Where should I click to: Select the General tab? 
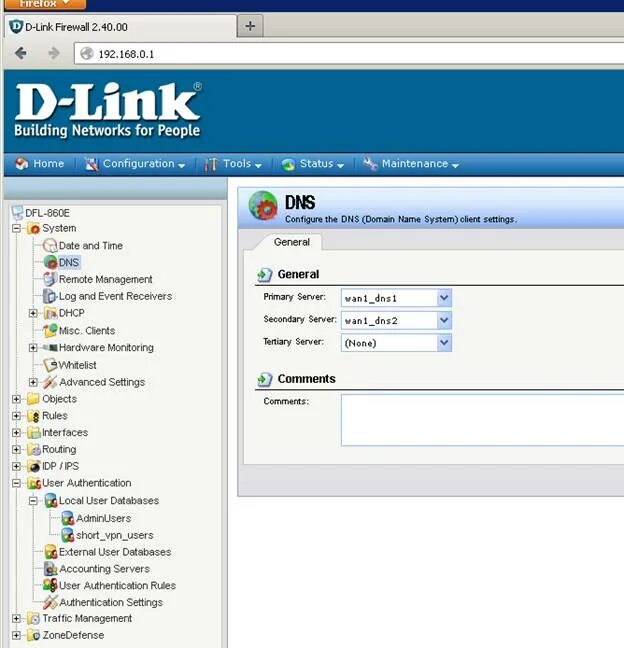tap(291, 242)
